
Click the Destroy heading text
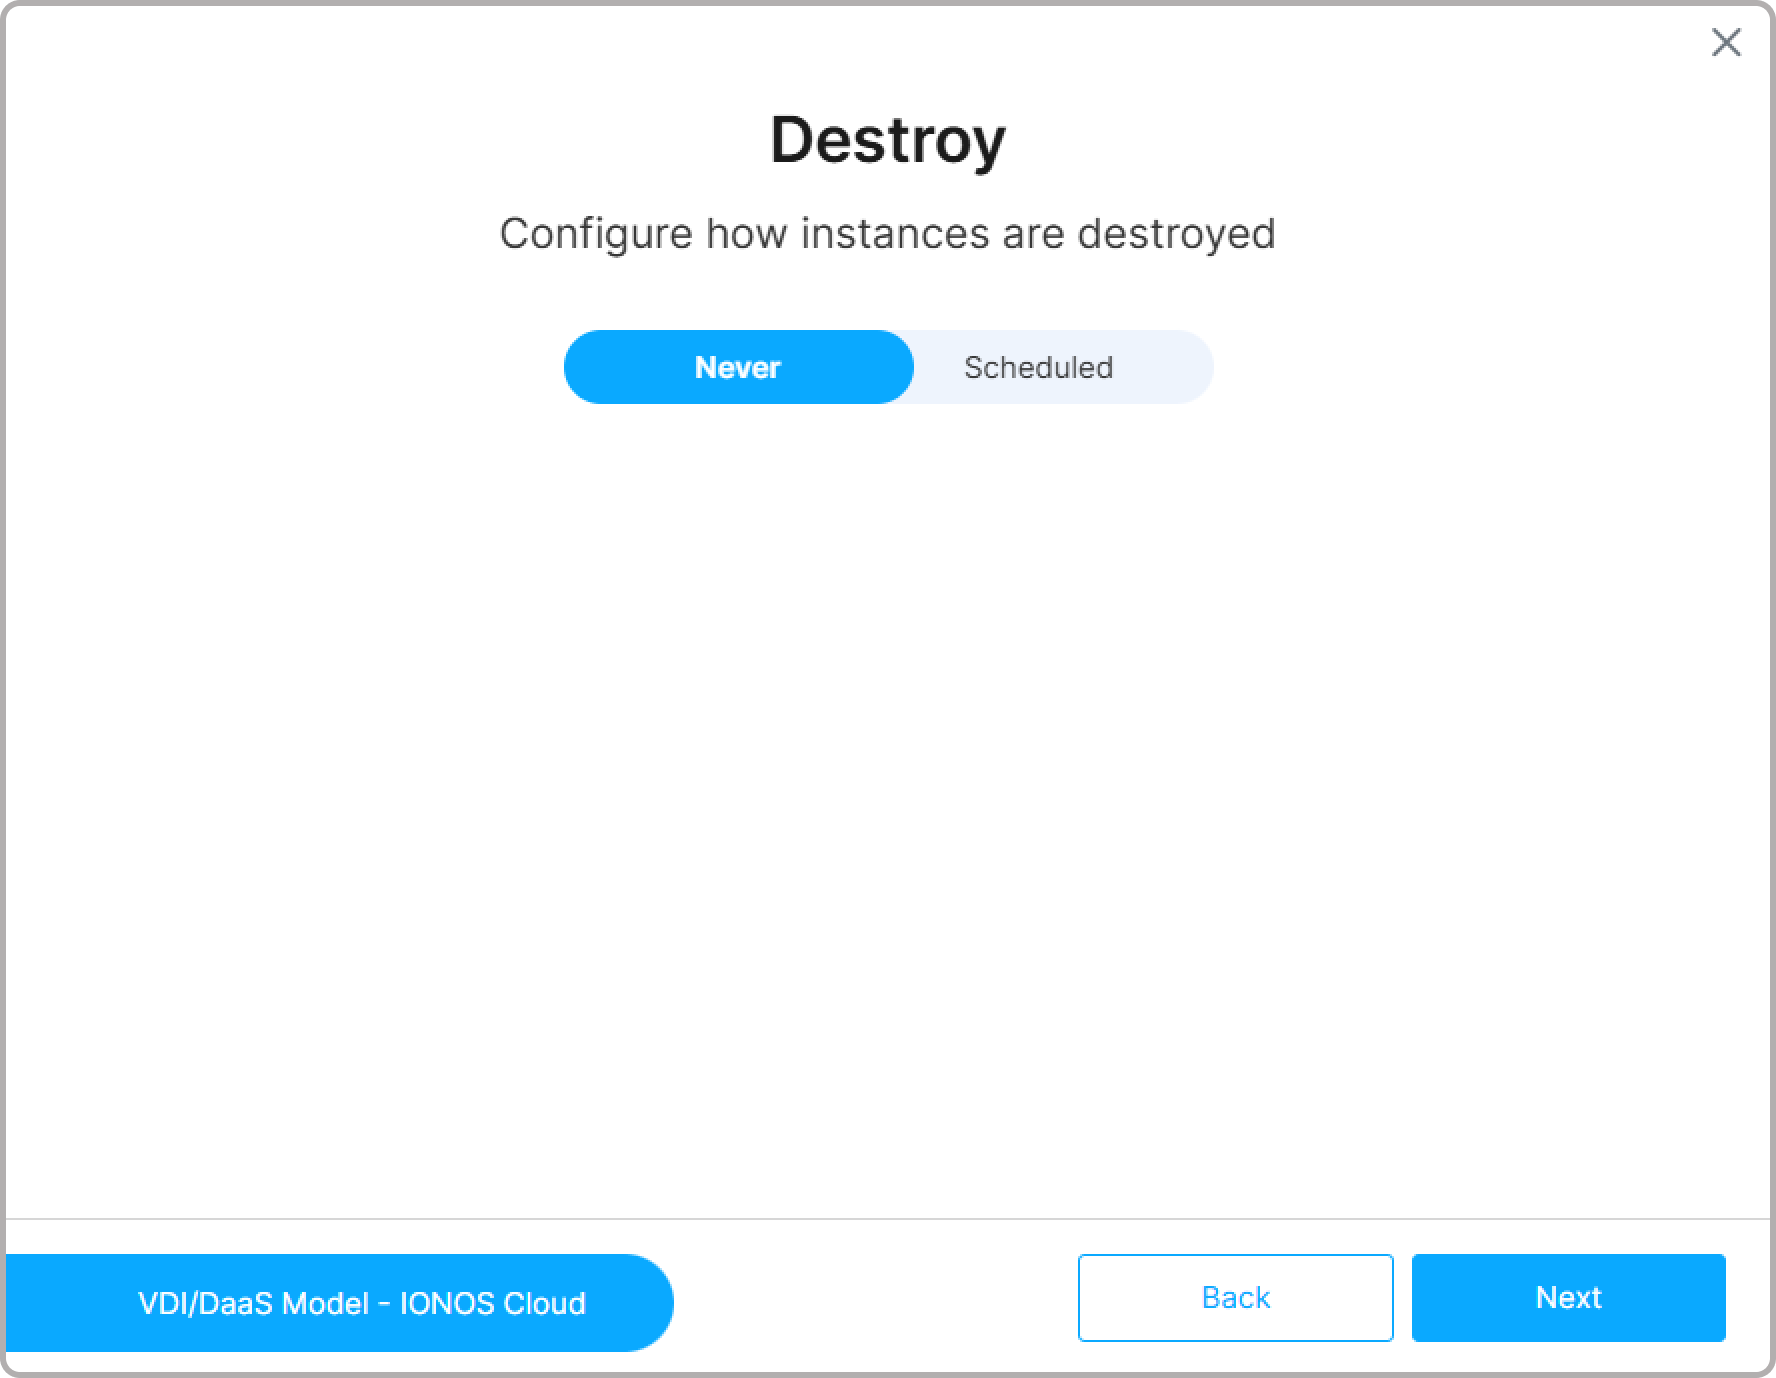coord(887,139)
